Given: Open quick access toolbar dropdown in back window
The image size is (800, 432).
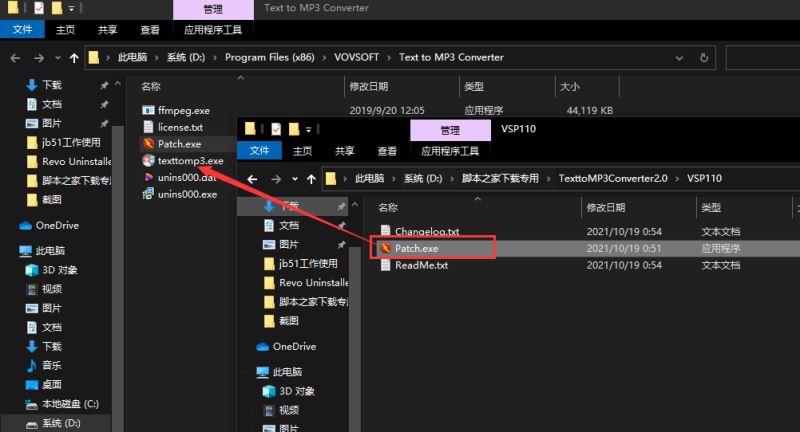Looking at the screenshot, I should click(71, 8).
